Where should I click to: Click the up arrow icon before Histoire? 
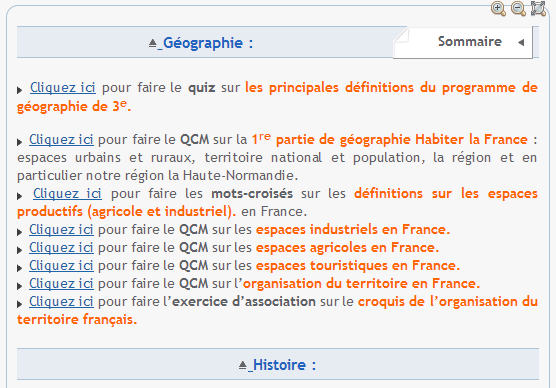click(243, 365)
